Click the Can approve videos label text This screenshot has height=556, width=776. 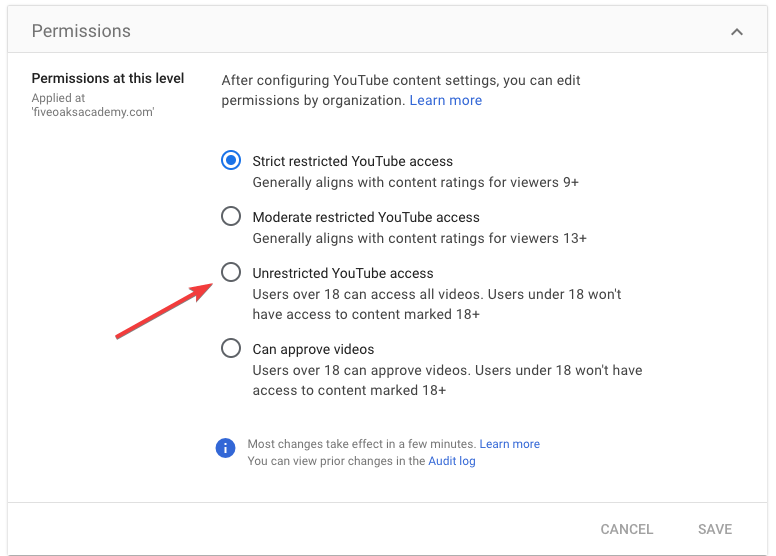coord(313,350)
